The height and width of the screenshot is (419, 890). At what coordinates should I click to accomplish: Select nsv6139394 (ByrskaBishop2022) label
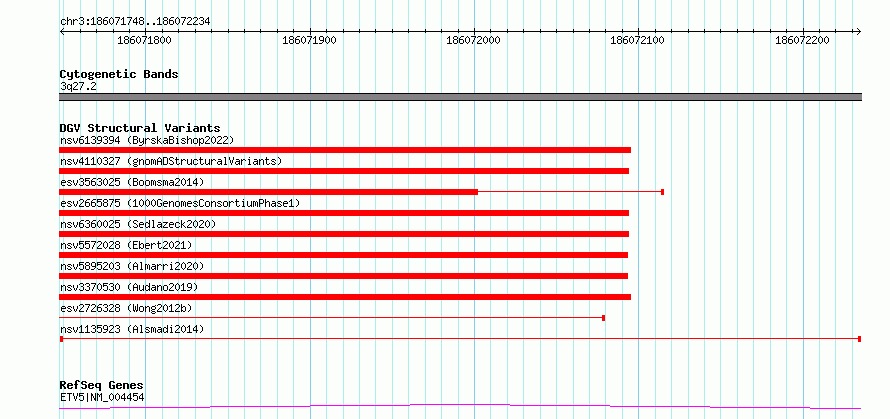coord(147,140)
